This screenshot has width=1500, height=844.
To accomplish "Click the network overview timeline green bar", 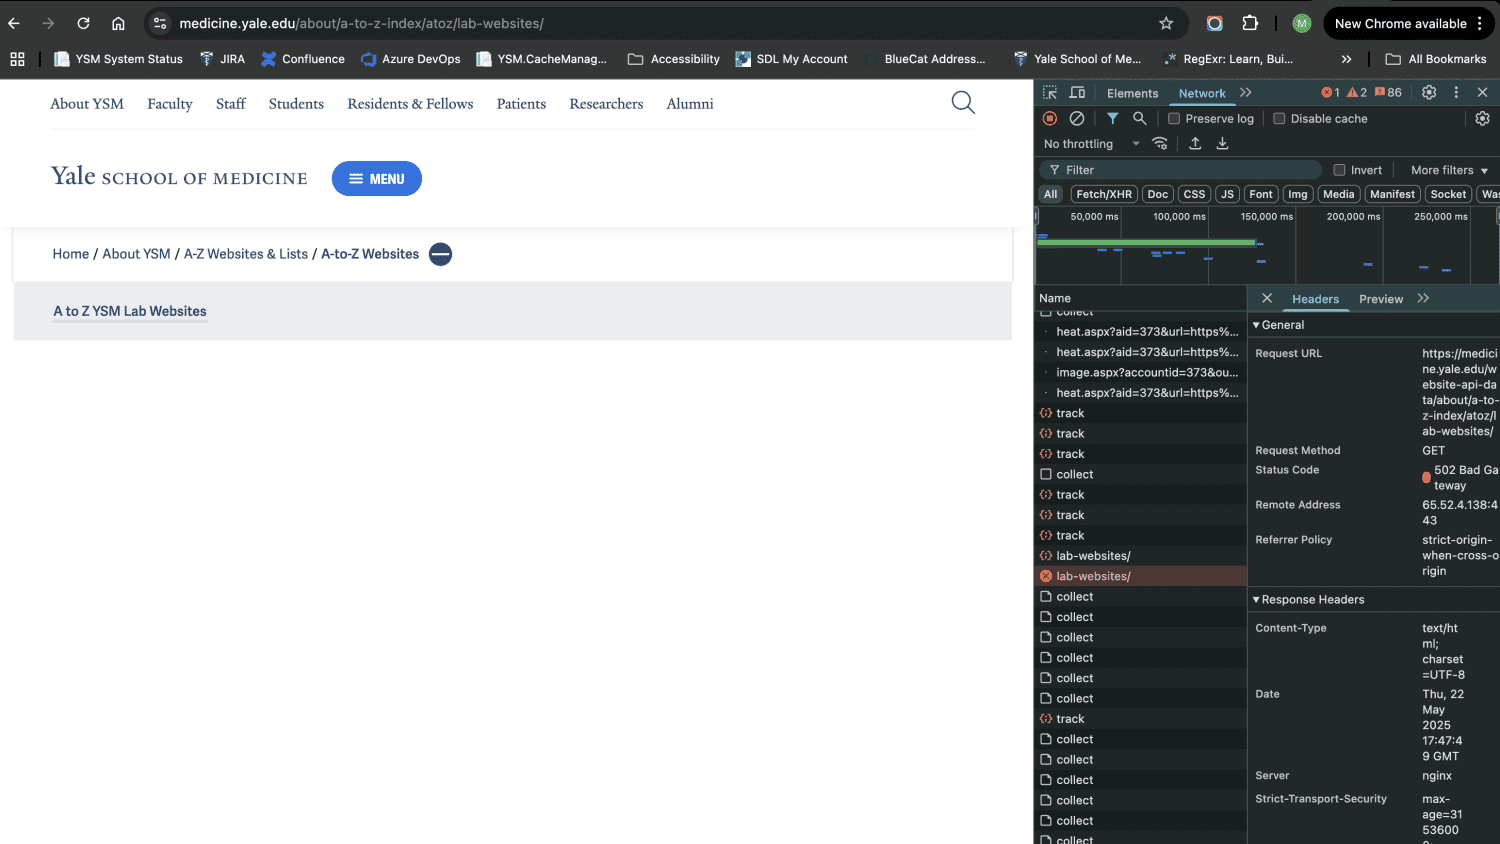I will click(1146, 242).
